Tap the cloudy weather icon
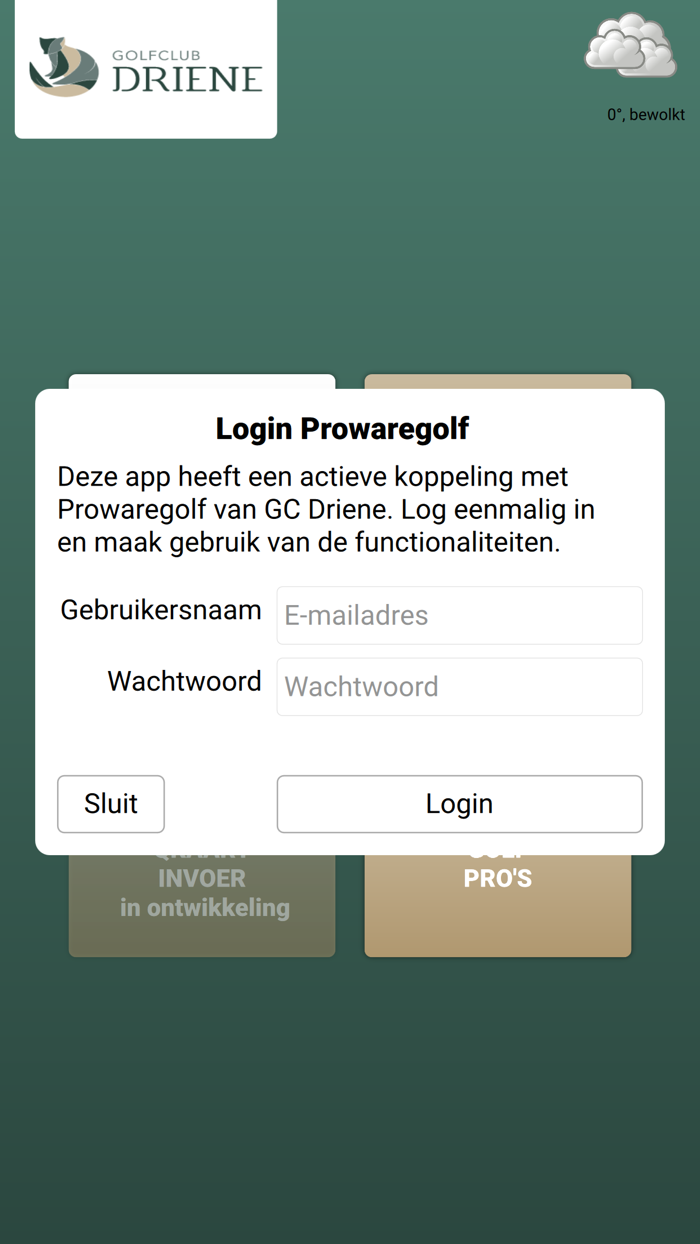This screenshot has width=700, height=1244. click(x=630, y=45)
